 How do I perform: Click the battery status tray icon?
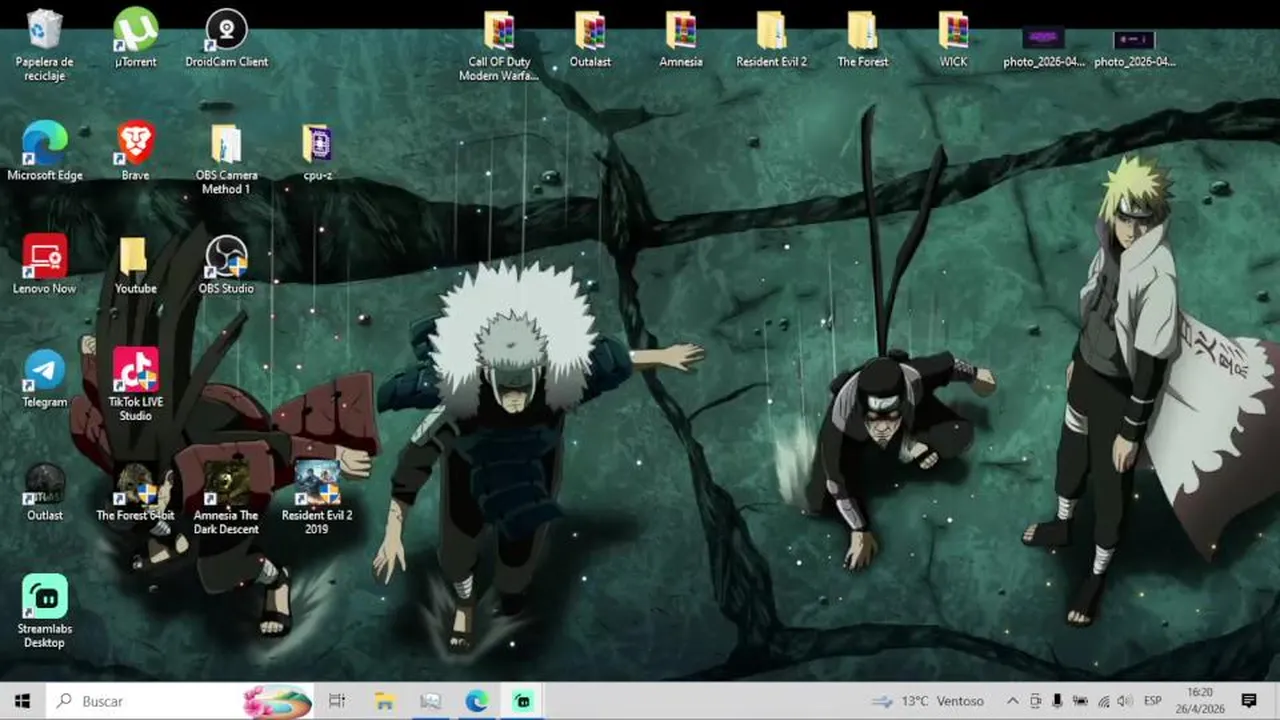coord(1080,701)
